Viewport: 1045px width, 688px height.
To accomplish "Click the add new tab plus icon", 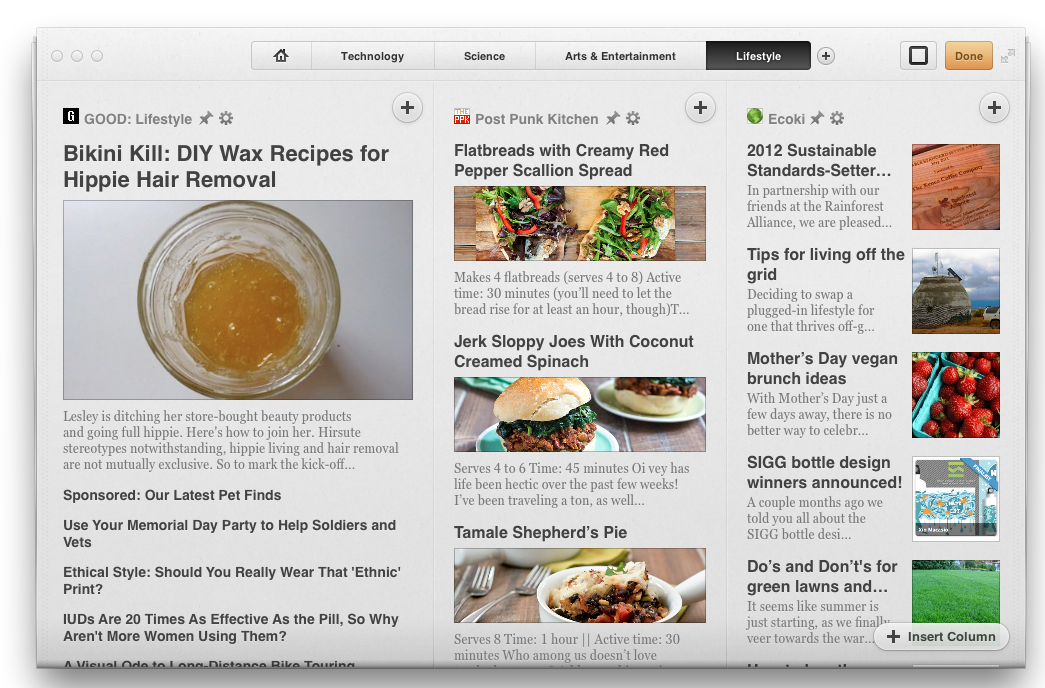I will (x=826, y=56).
